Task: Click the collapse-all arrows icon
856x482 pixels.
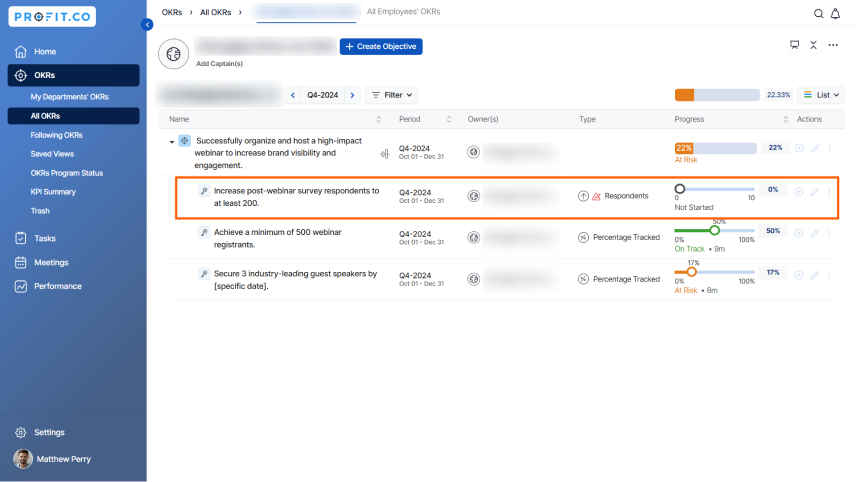Action: click(813, 45)
